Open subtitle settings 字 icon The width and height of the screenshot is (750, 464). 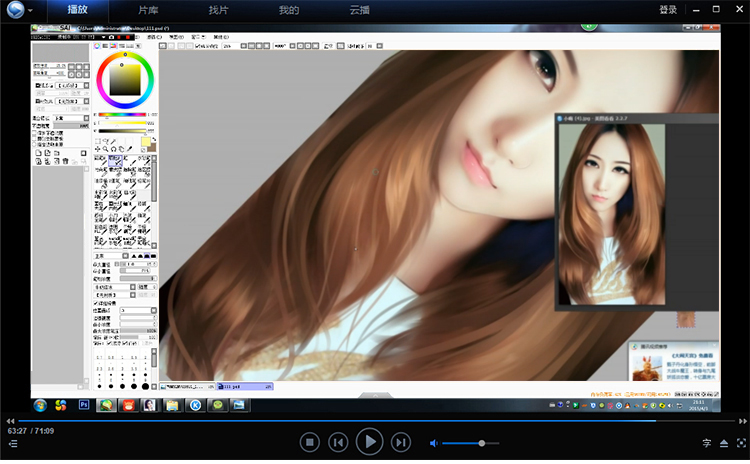click(x=706, y=443)
